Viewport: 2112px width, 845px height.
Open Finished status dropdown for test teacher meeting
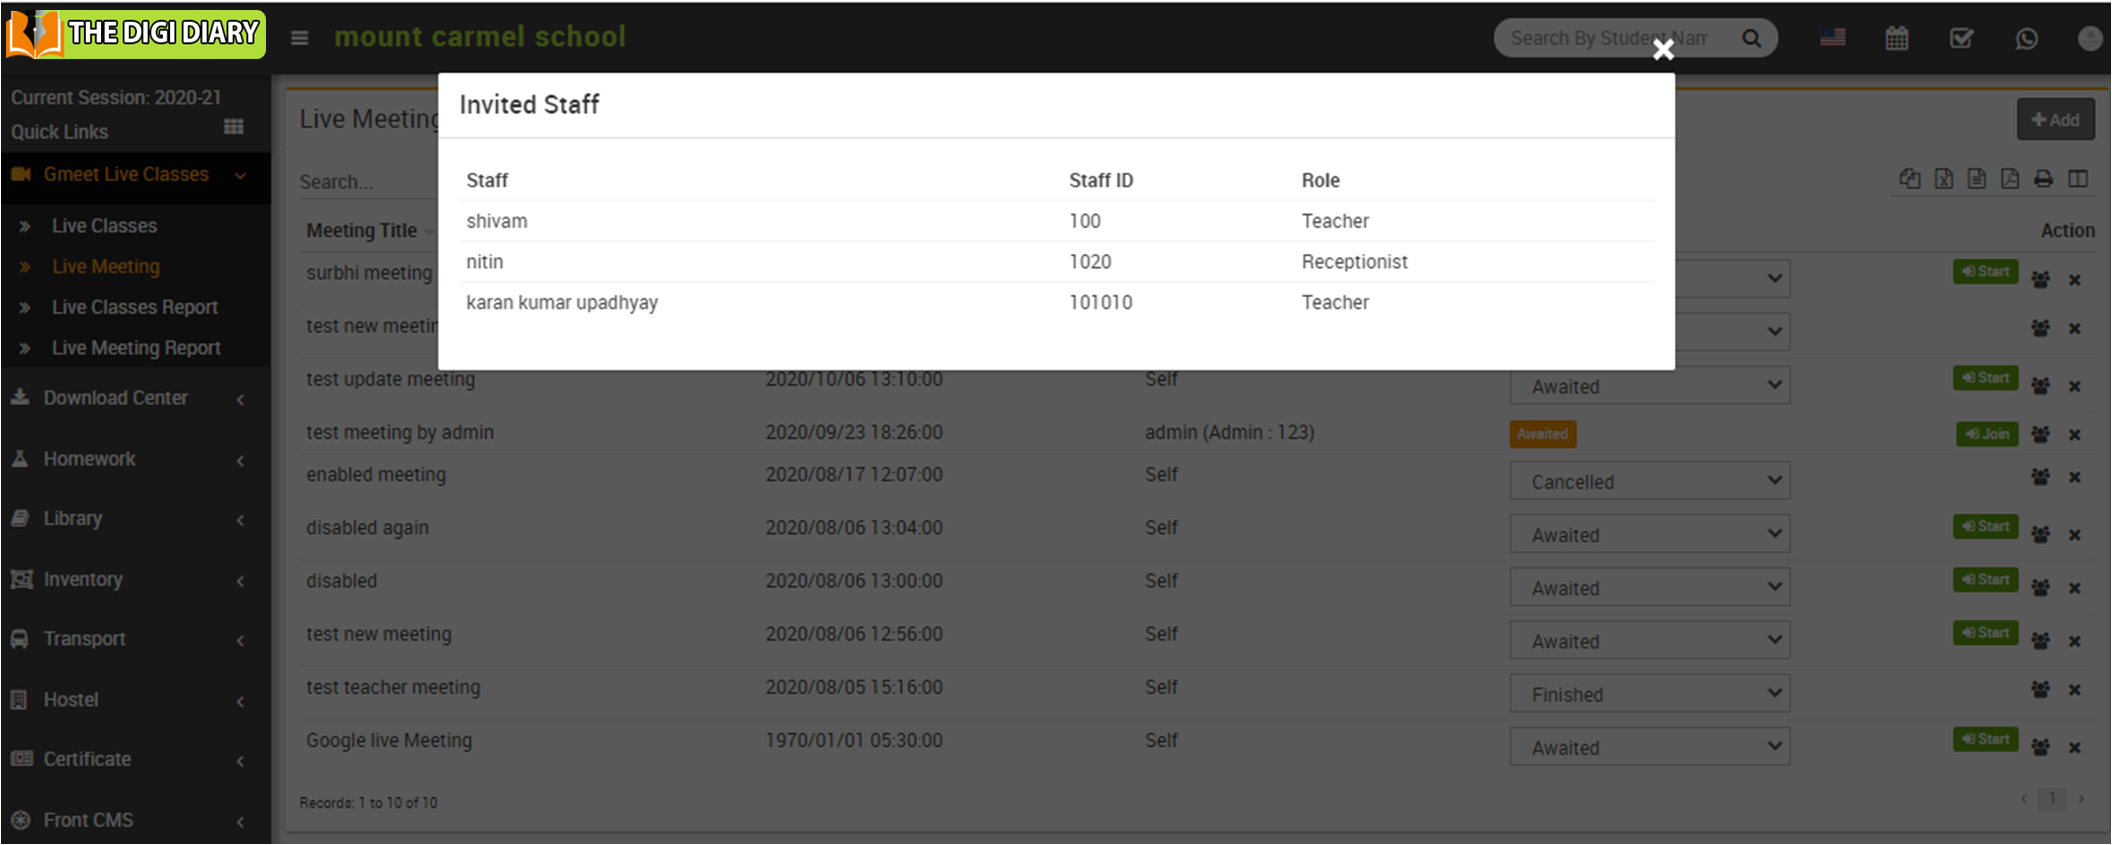click(1649, 694)
